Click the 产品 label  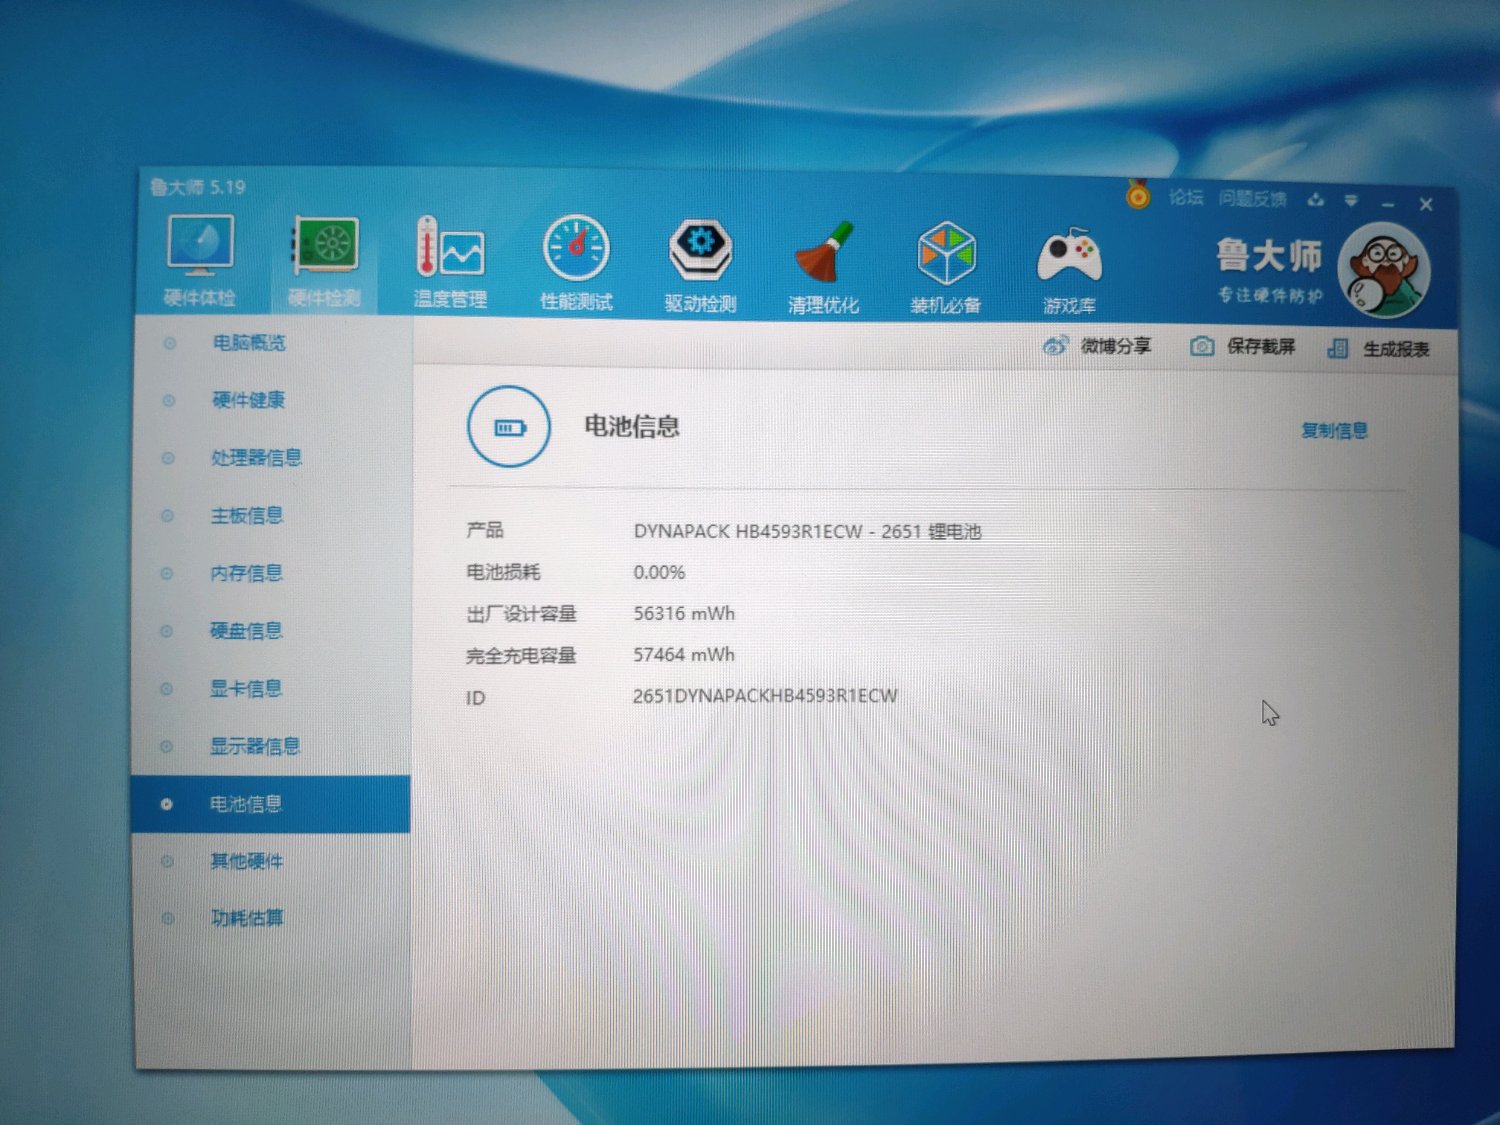tap(485, 530)
